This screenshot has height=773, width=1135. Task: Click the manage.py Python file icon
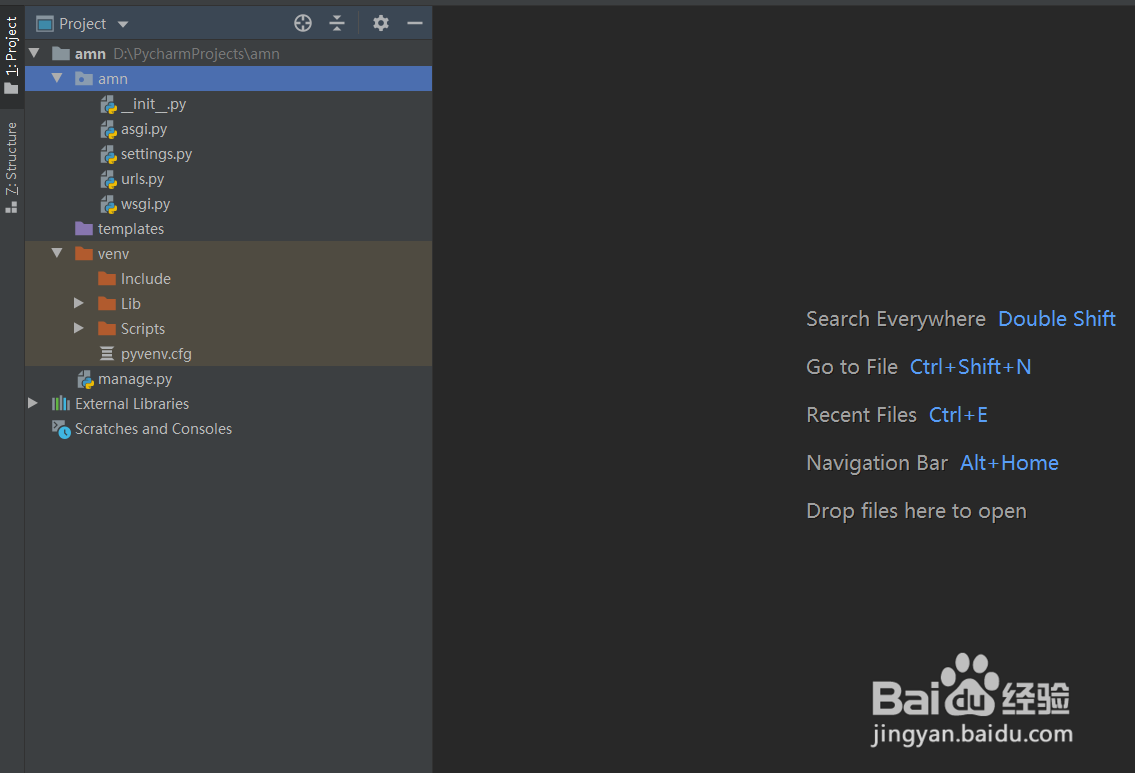coord(86,379)
